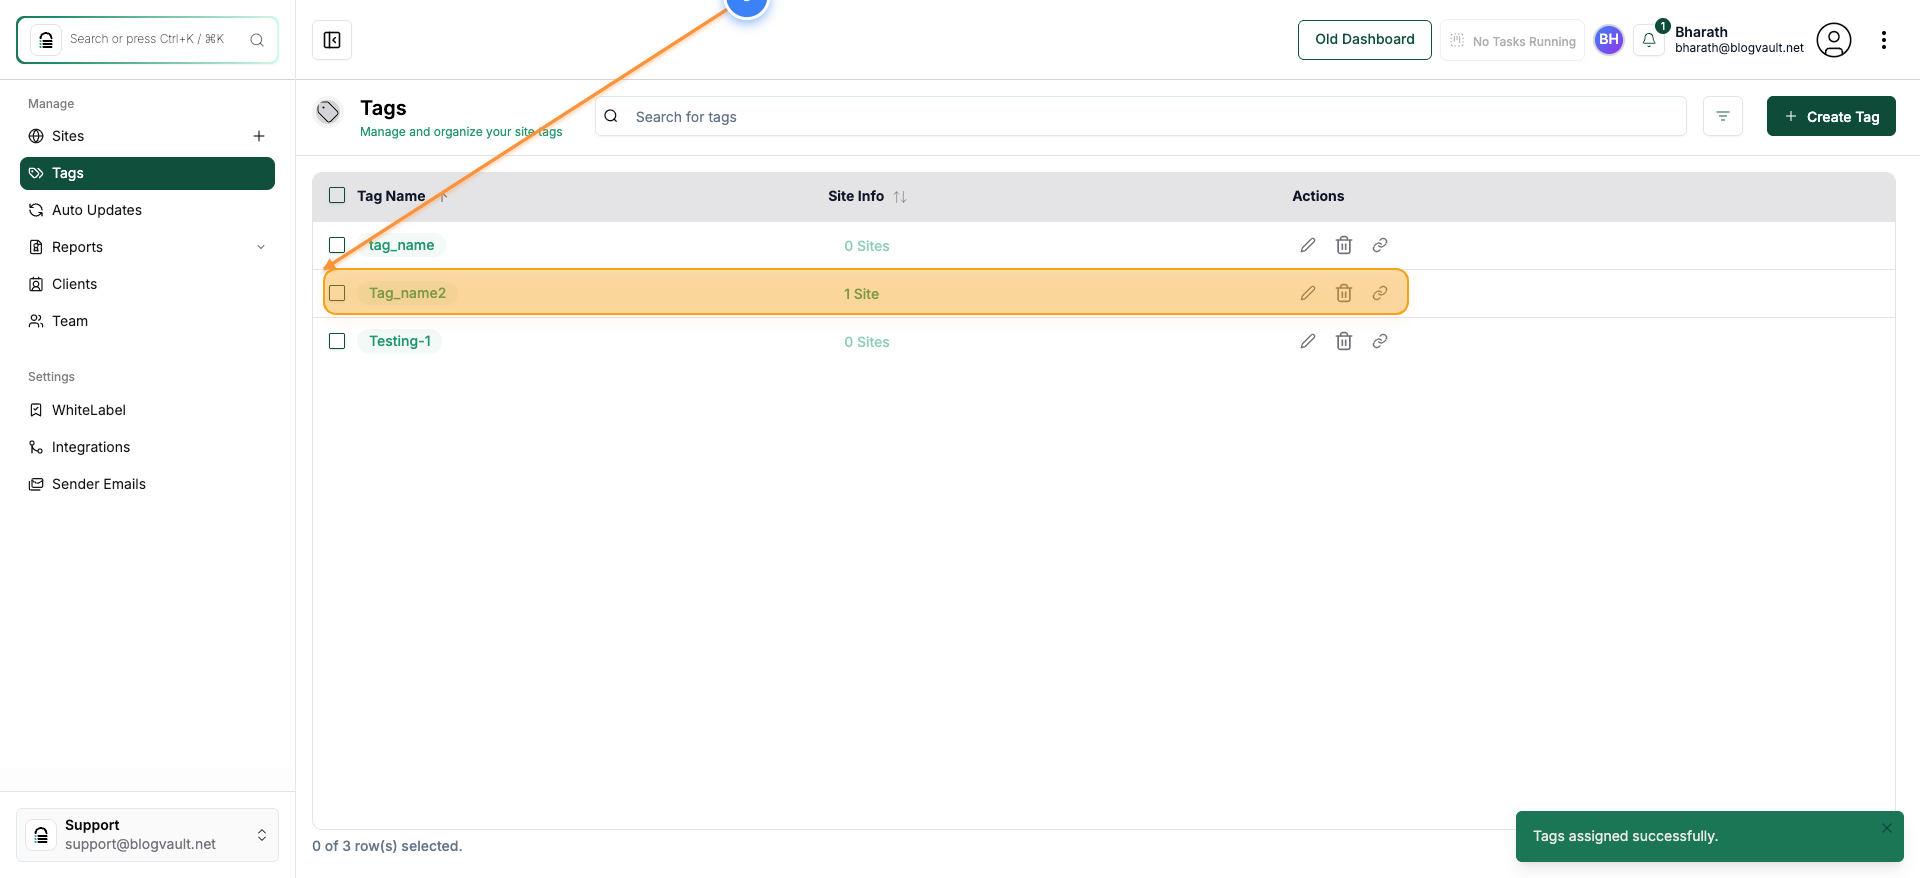This screenshot has width=1920, height=878.
Task: Edit tag_name with the pencil icon
Action: tap(1308, 245)
